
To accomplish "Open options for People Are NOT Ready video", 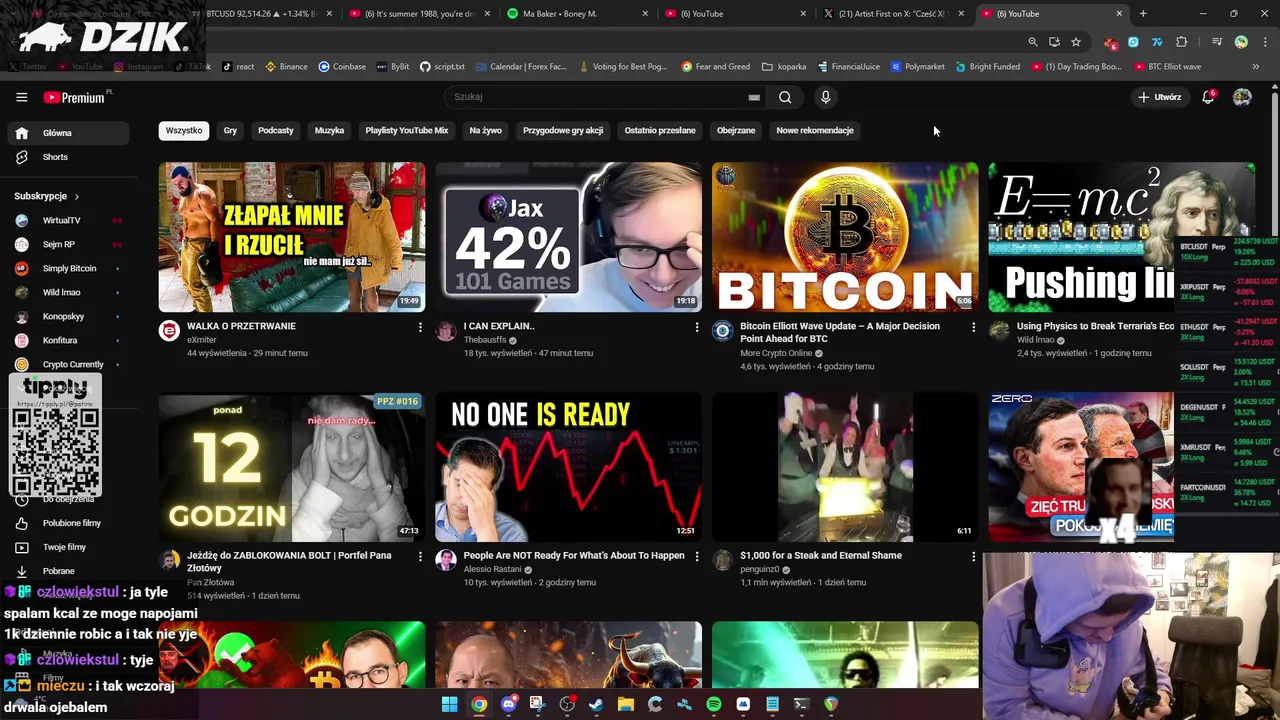I will (697, 556).
